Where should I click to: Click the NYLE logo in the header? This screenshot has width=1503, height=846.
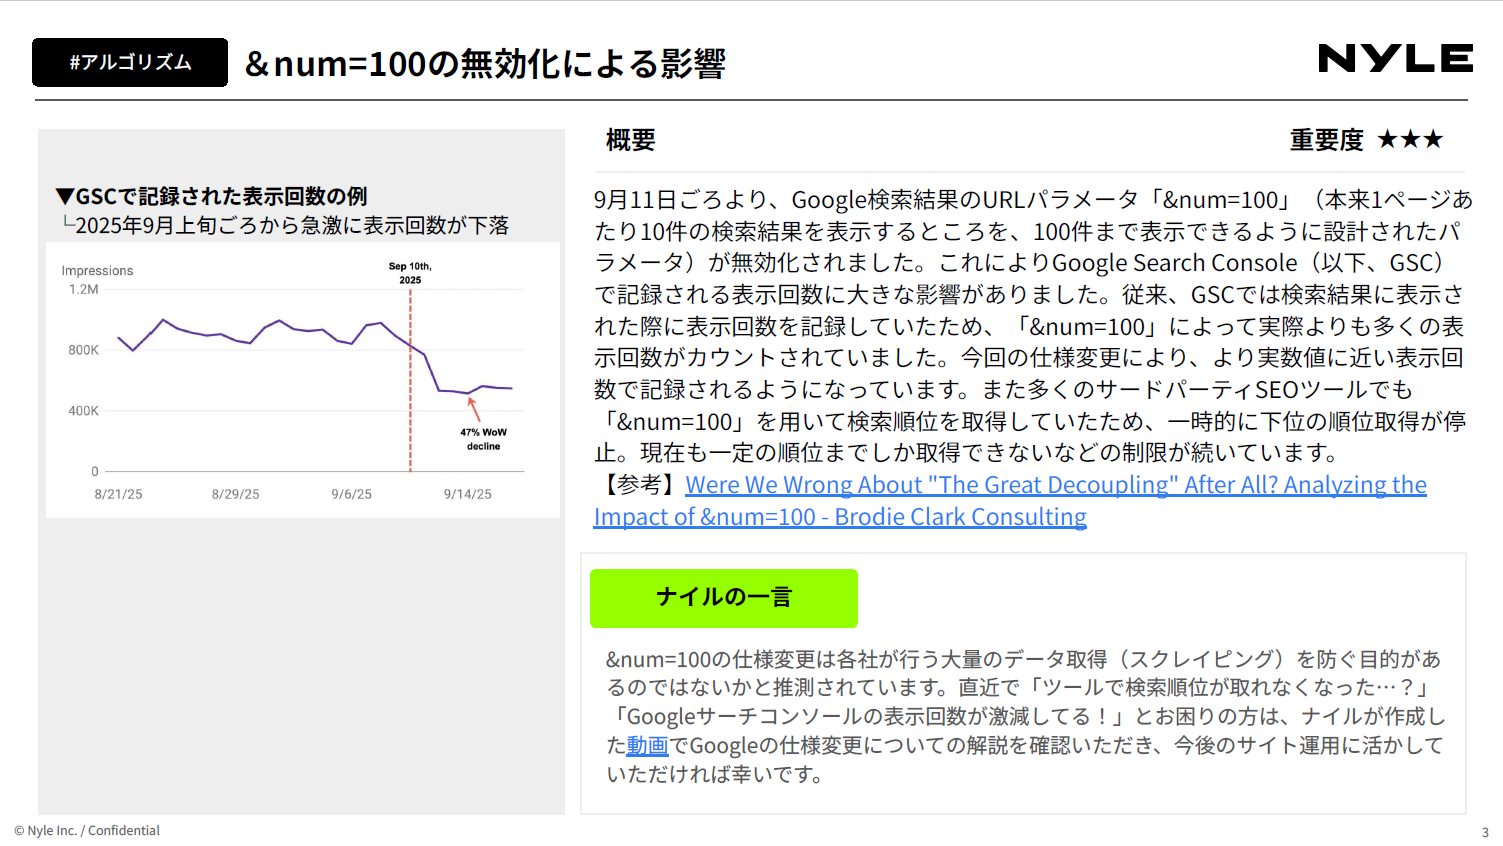tap(1395, 59)
